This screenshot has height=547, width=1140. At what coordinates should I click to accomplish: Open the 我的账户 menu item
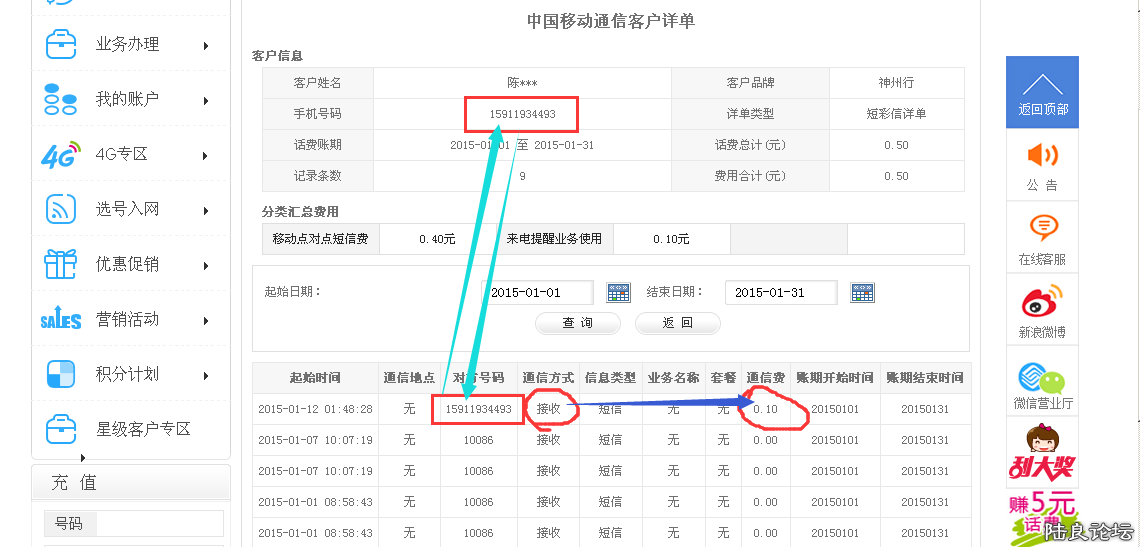[127, 99]
